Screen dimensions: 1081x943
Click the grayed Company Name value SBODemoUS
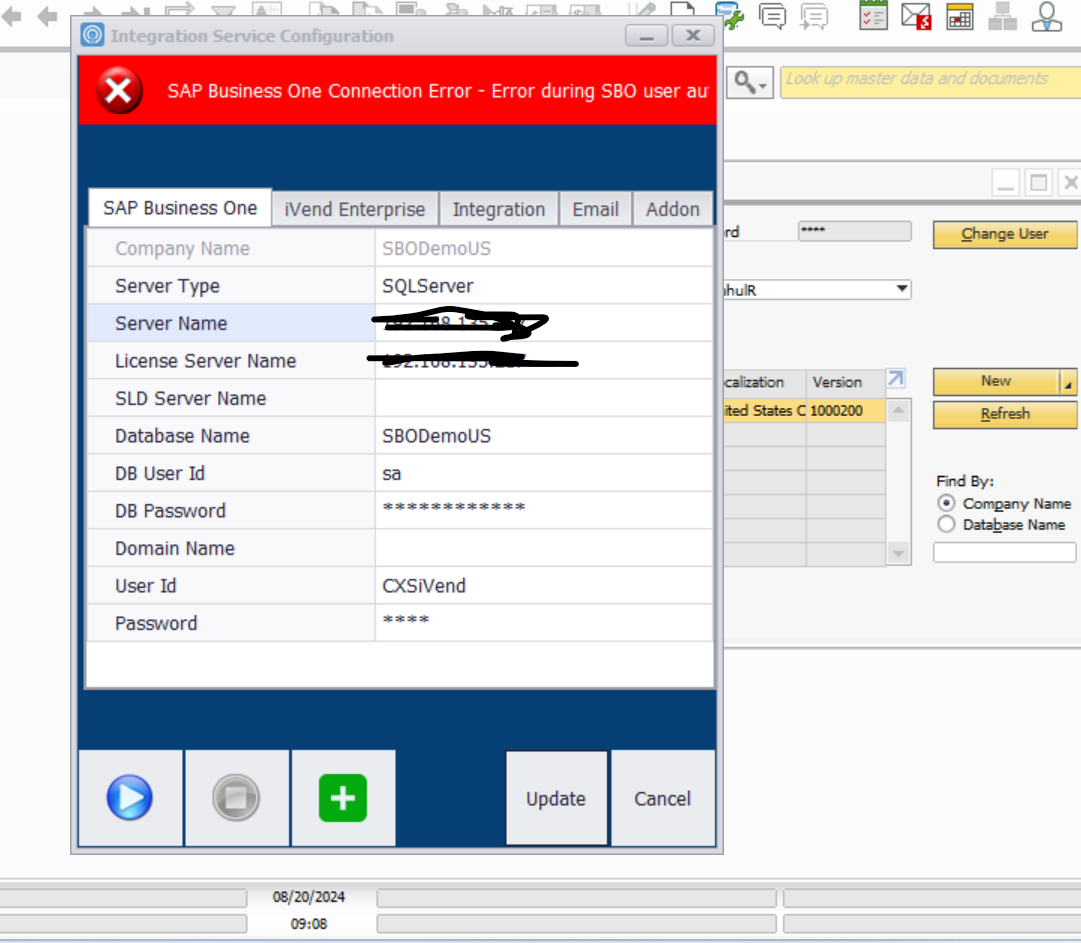(543, 248)
